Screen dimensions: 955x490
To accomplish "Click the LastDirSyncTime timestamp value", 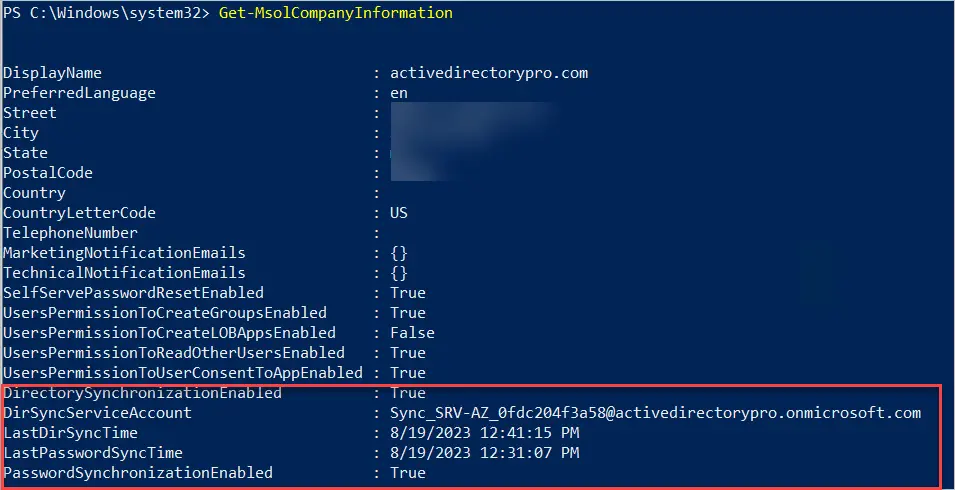I will pos(485,433).
